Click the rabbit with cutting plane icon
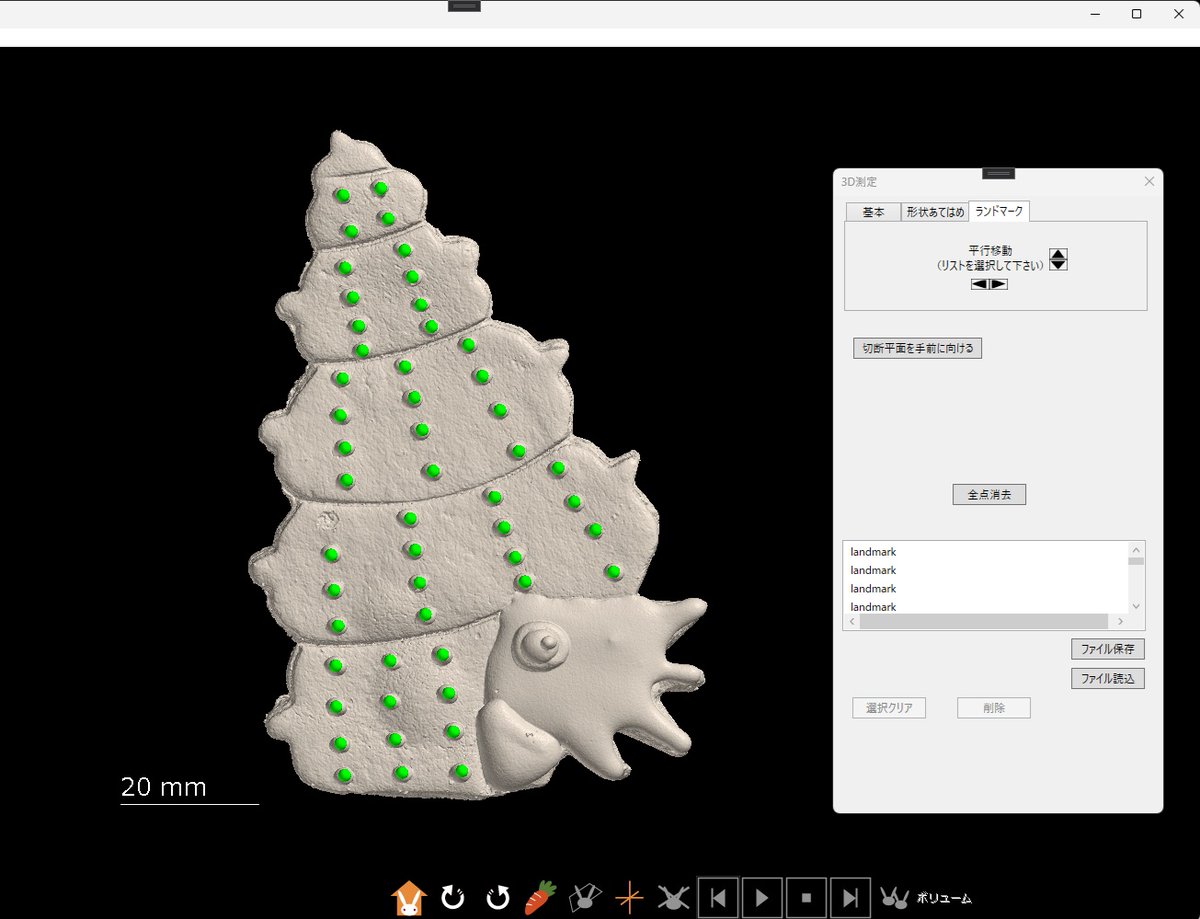 585,898
